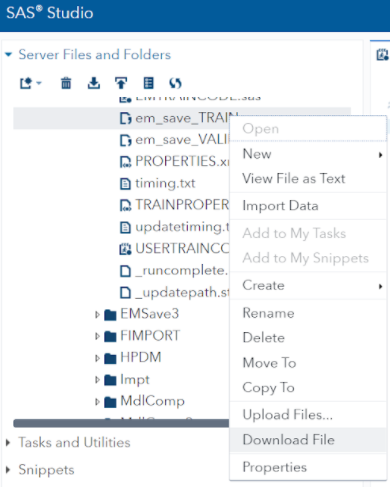Click the HPDM folder name
This screenshot has width=390, height=487.
point(141,358)
